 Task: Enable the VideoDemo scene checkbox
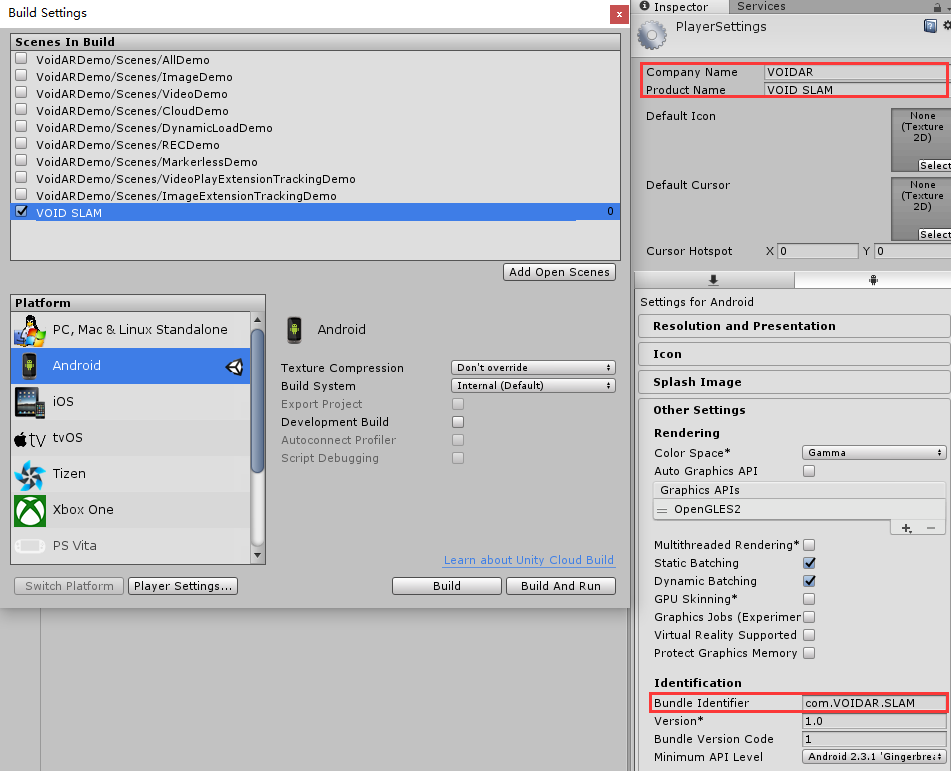pyautogui.click(x=21, y=93)
